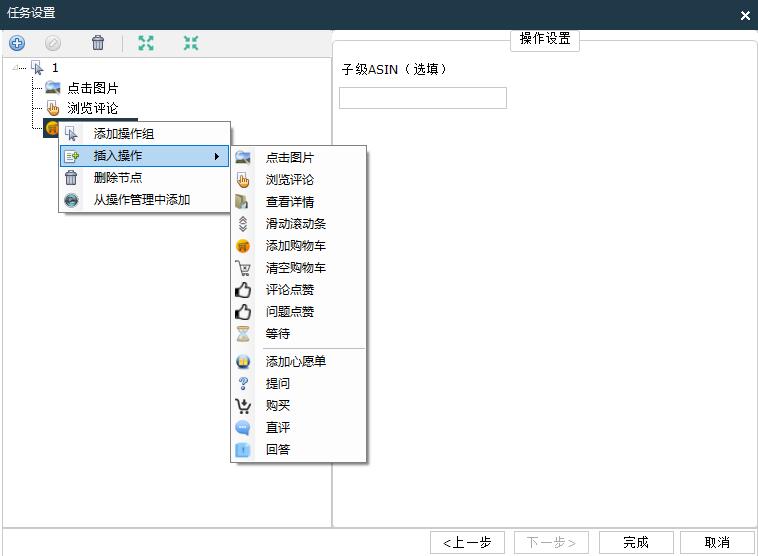Click the empty cart icon beside 清空购物车
The image size is (758, 556).
tap(243, 268)
